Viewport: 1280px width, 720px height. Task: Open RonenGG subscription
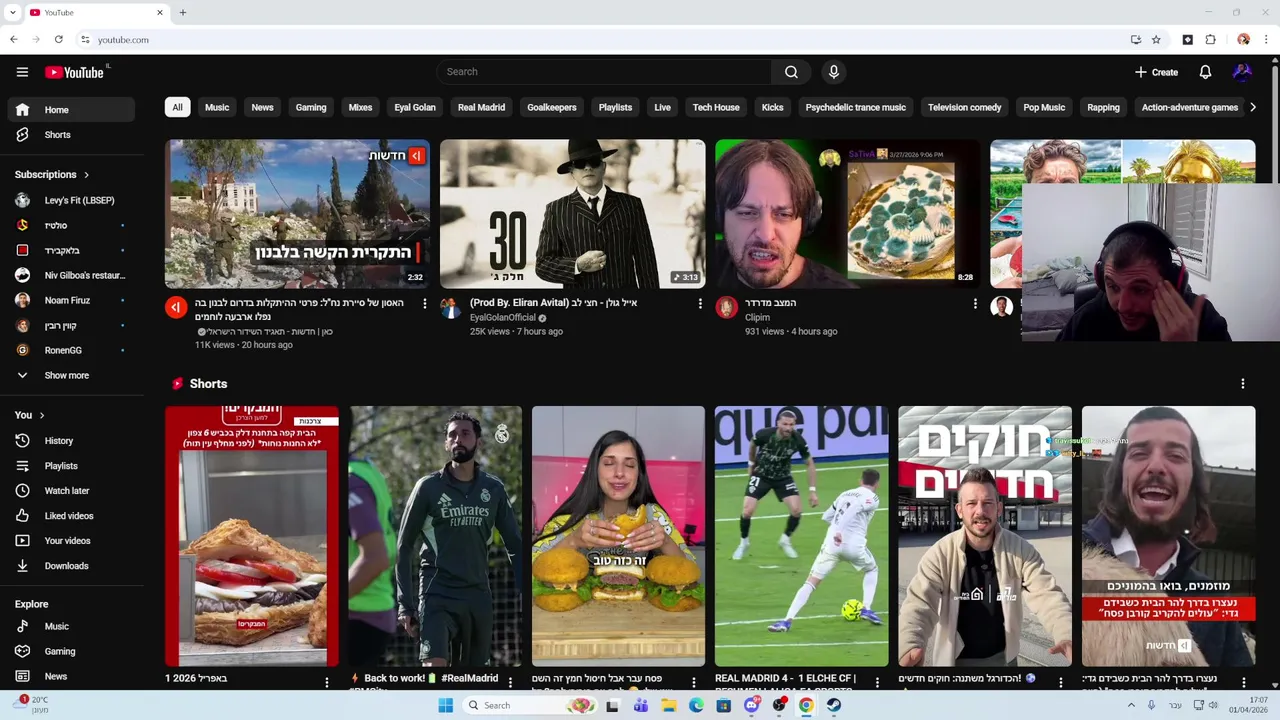71,351
